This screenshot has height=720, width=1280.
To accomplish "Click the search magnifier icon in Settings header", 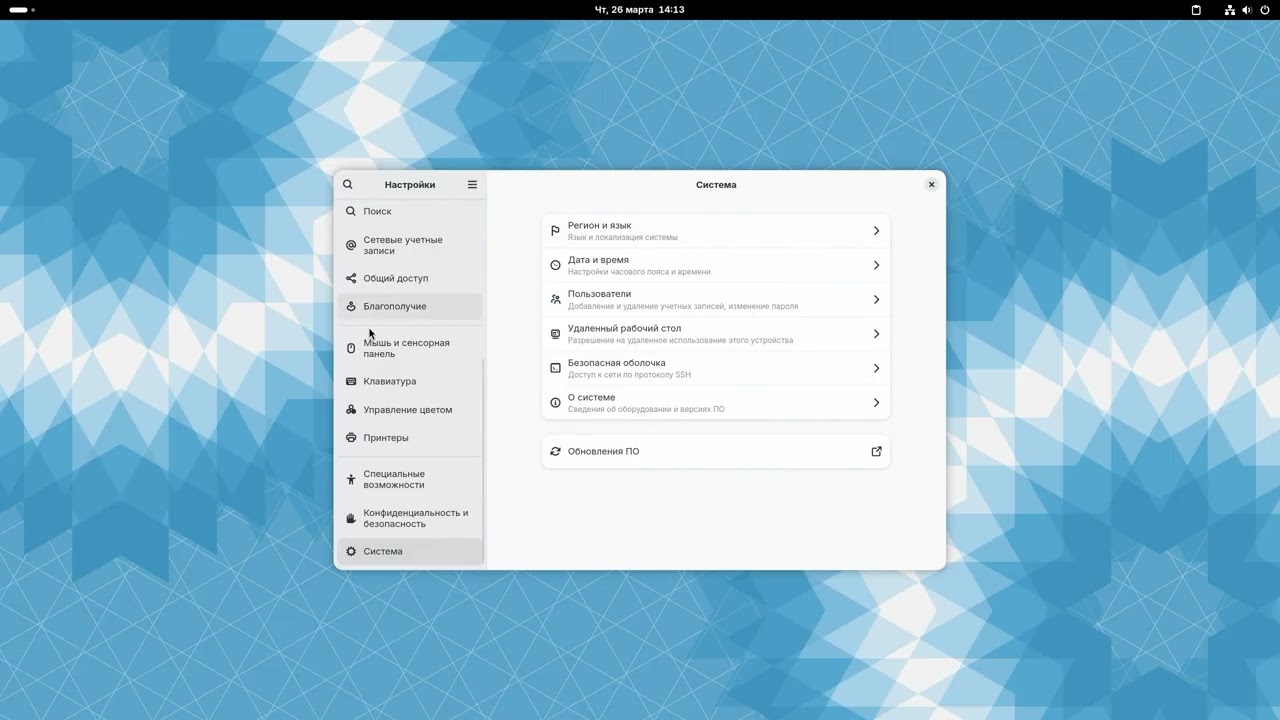I will tap(348, 184).
